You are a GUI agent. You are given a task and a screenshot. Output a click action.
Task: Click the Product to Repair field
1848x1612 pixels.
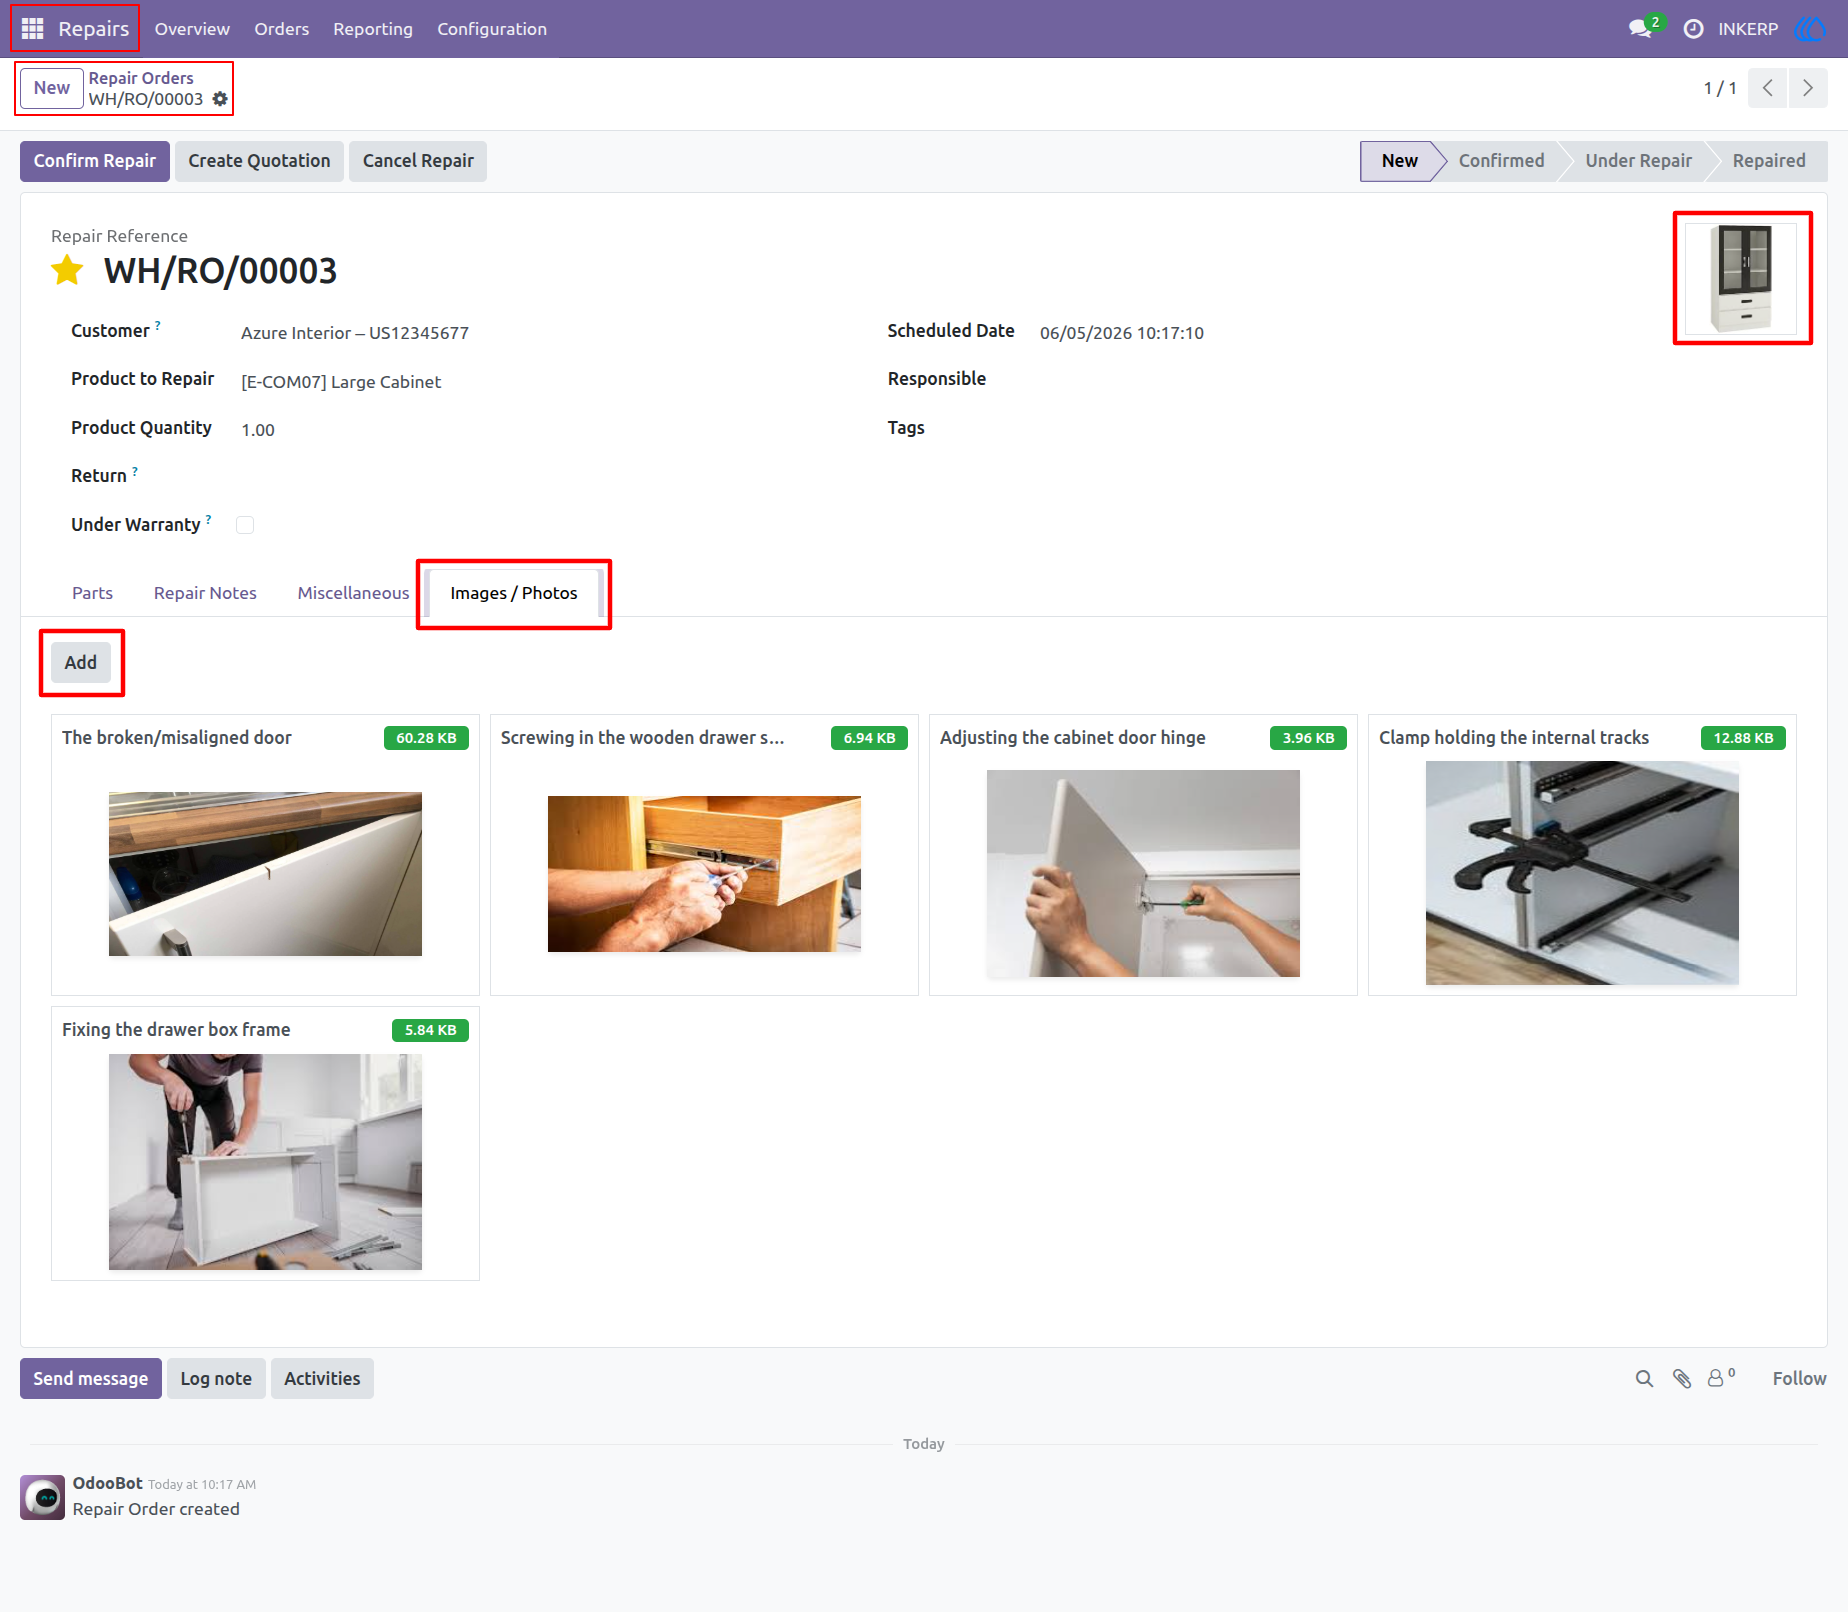click(341, 382)
